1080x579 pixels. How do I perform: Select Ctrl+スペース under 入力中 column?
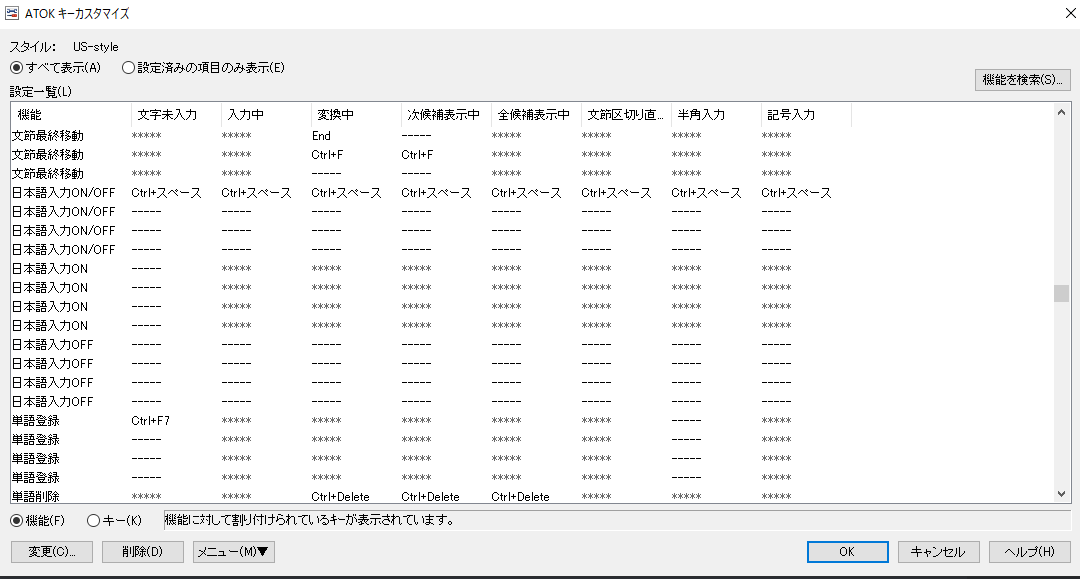[256, 193]
